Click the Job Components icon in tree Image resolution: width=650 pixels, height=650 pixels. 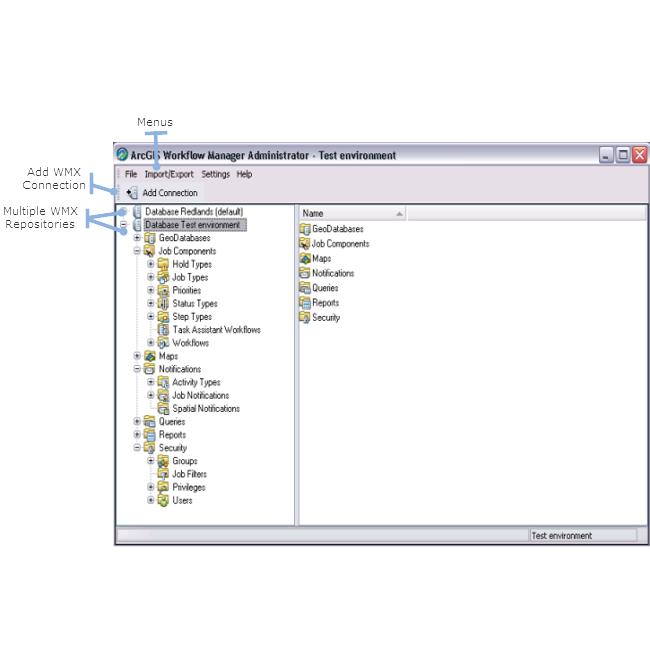click(150, 251)
